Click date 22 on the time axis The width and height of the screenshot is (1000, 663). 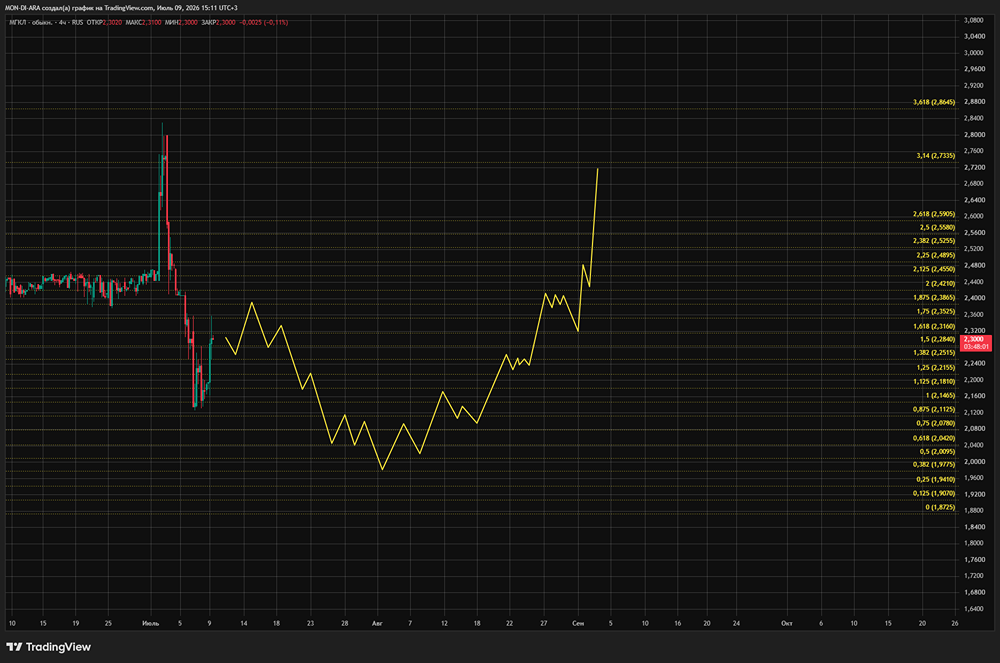tap(509, 623)
